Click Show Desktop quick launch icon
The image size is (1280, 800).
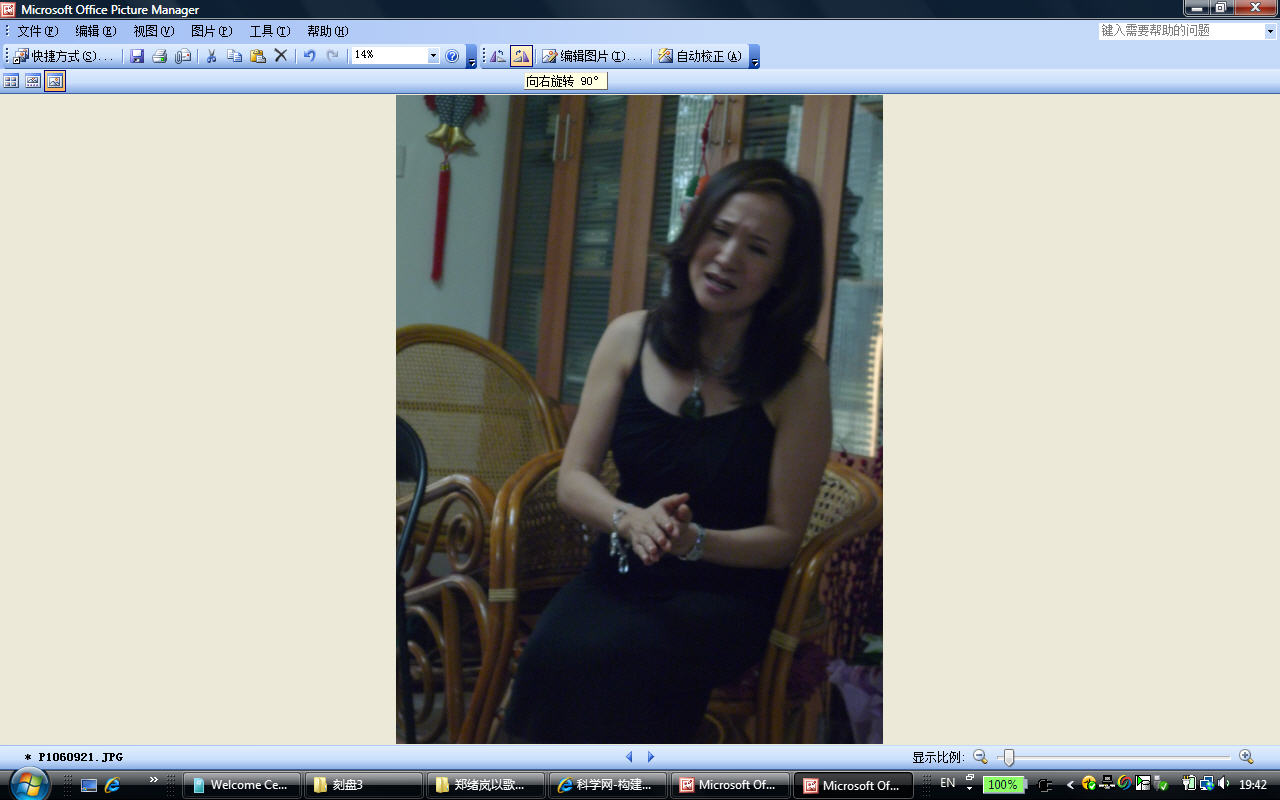point(89,785)
